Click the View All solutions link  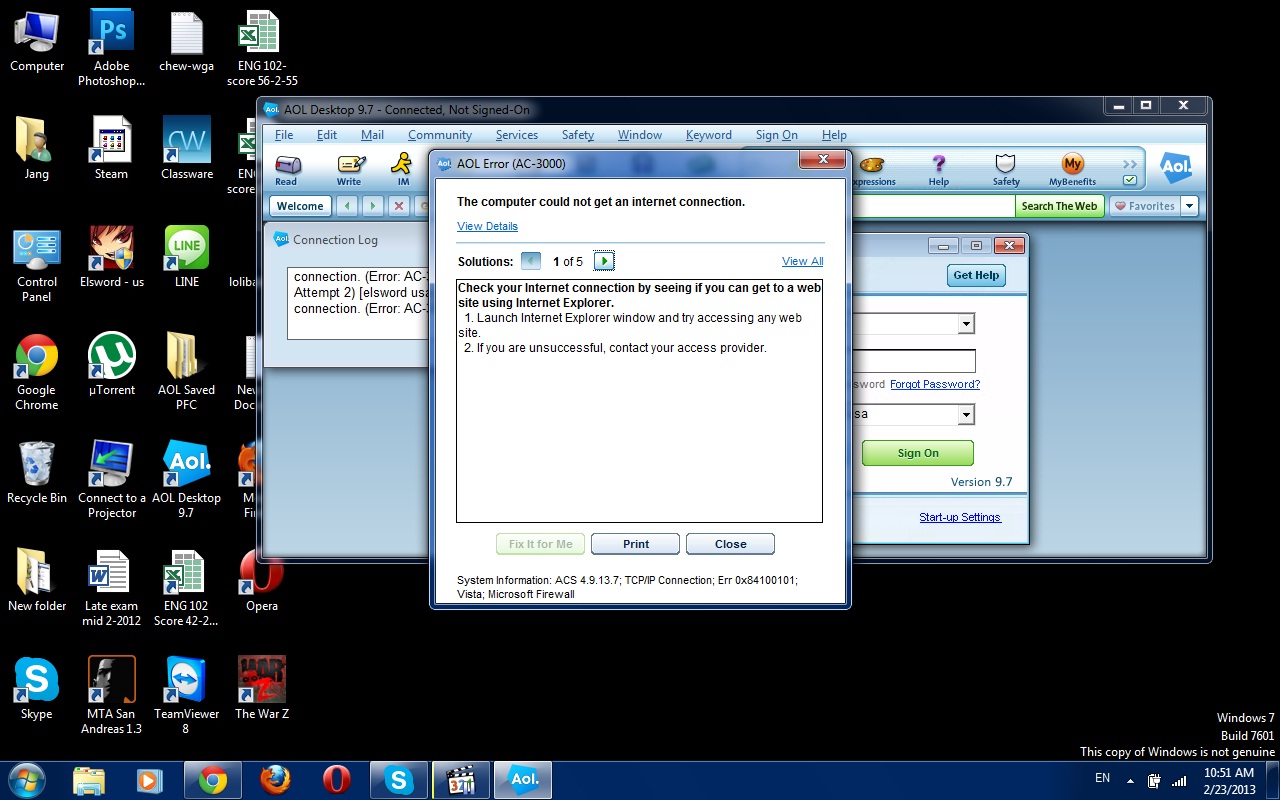[802, 261]
